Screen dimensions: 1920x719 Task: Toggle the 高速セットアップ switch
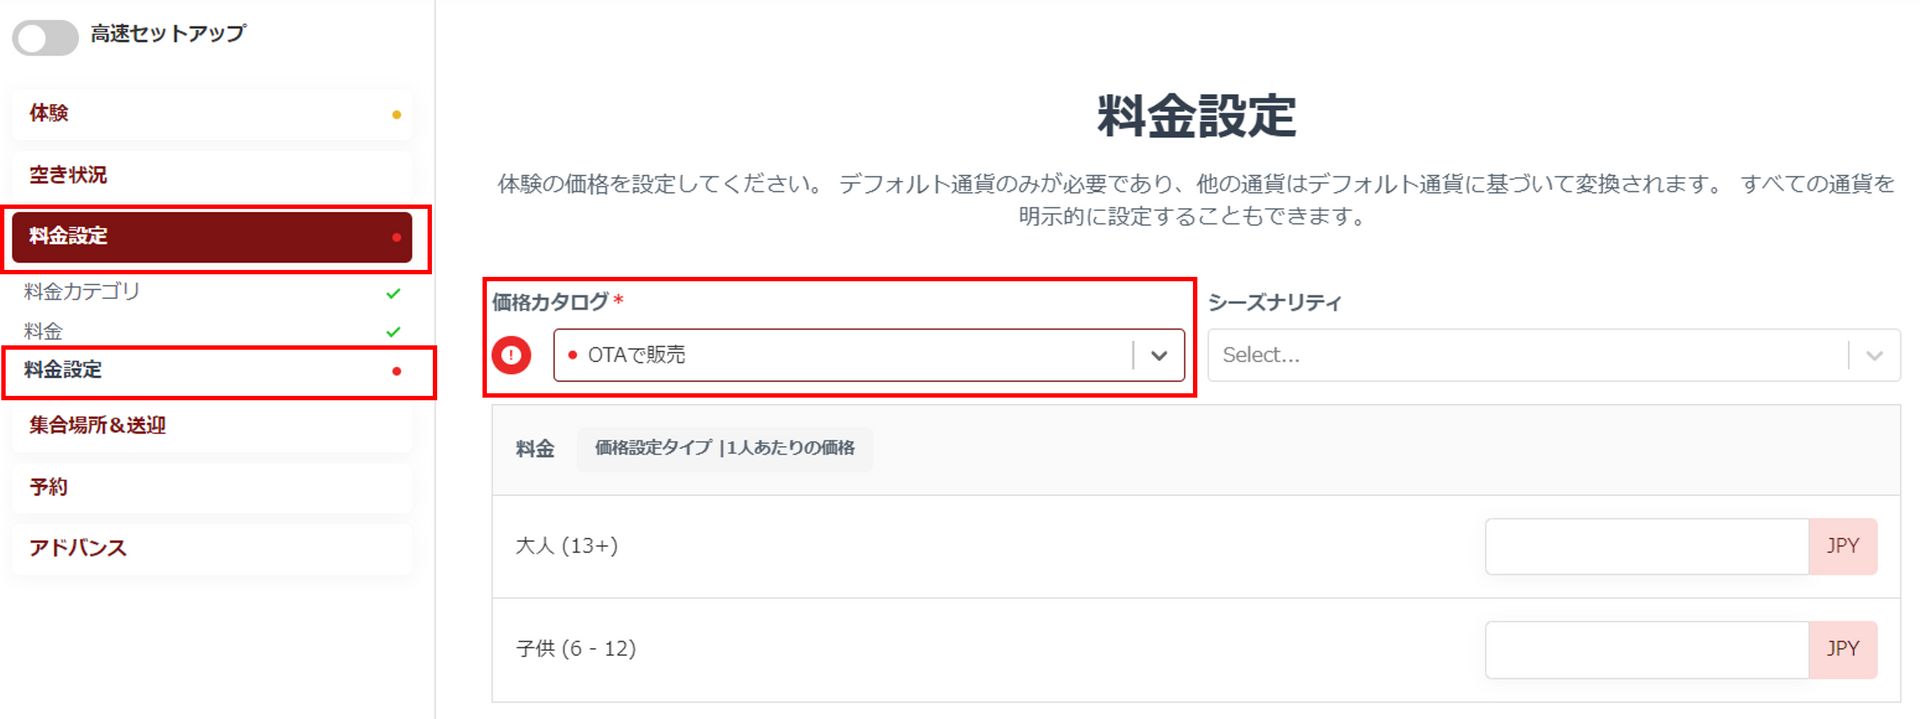tap(45, 38)
